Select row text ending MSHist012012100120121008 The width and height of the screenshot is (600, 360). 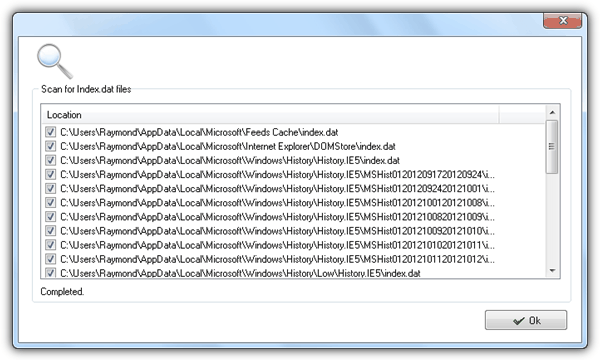[x=277, y=203]
